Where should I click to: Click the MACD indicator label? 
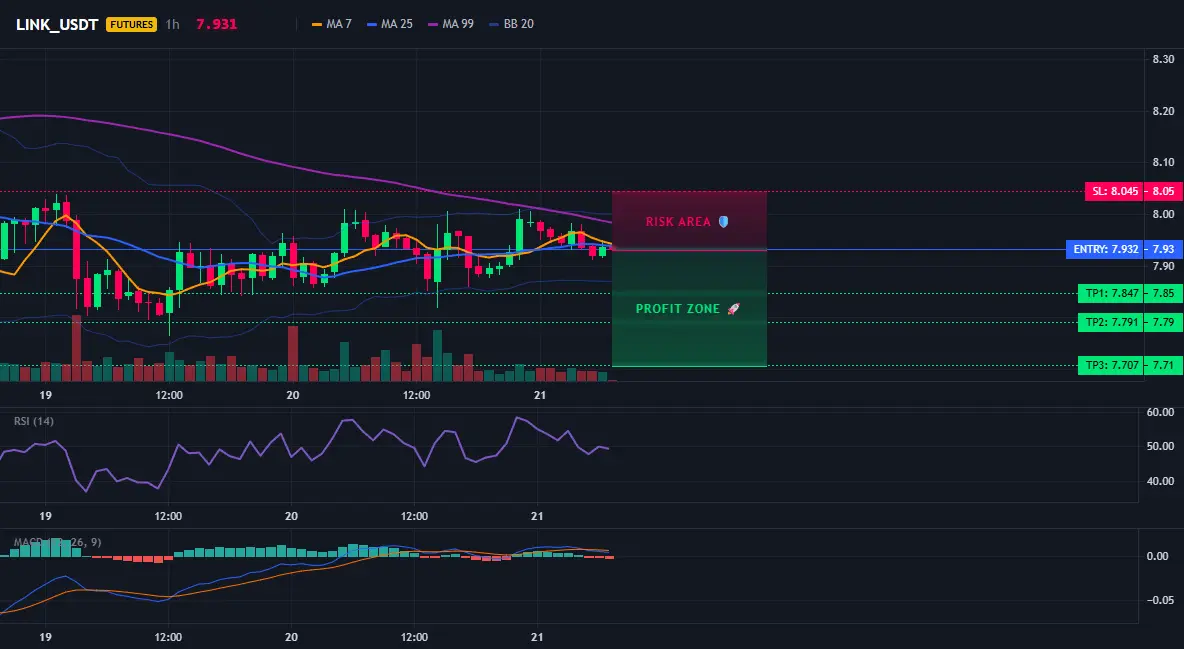[x=57, y=542]
